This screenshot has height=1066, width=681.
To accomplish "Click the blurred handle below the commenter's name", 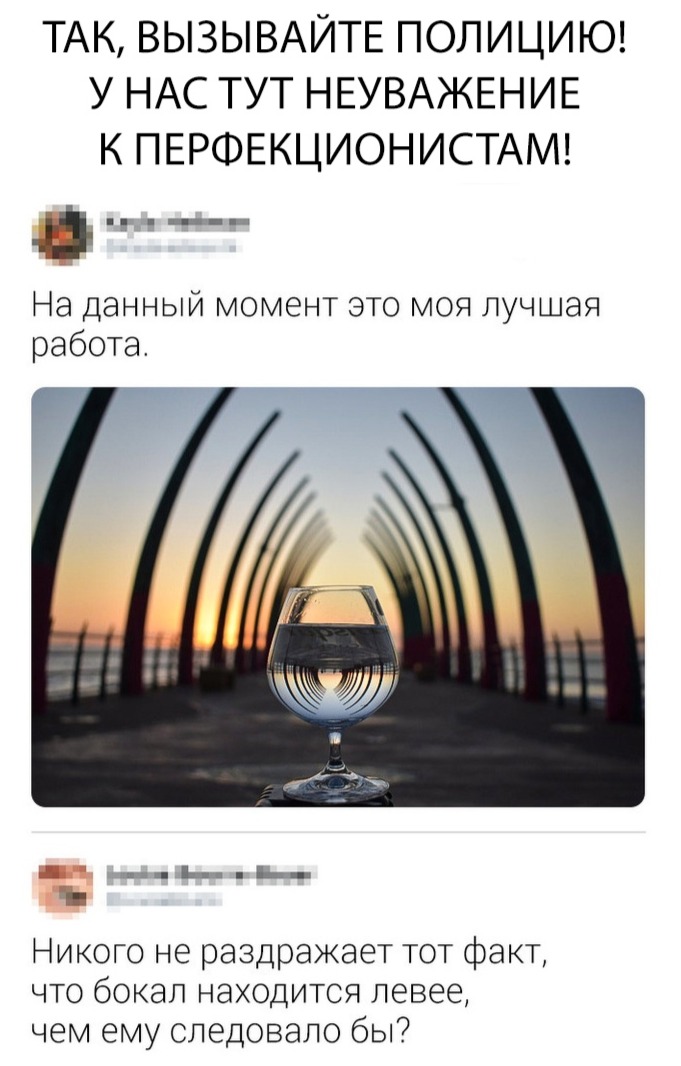I will coord(164,901).
